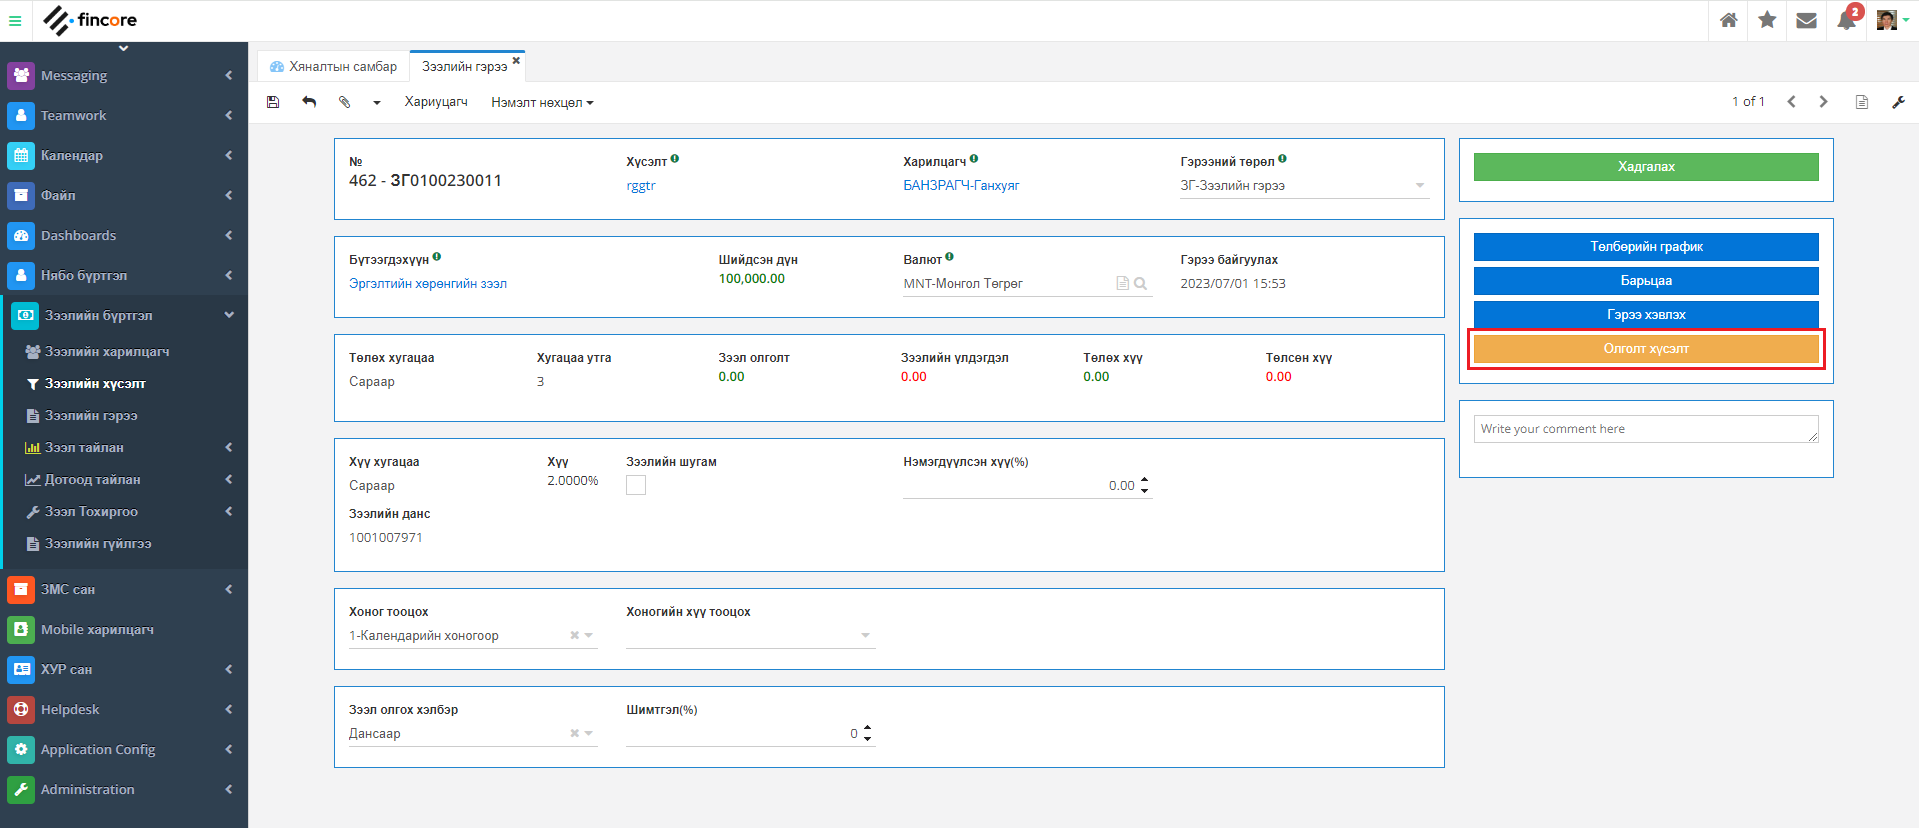Collapse the Зээлийн бүртгэл section
Image resolution: width=1919 pixels, height=836 pixels.
(229, 315)
